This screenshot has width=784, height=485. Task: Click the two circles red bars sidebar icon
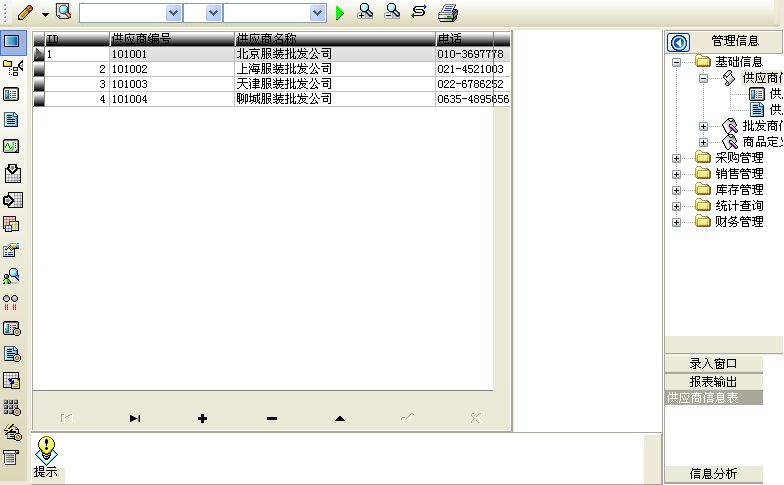click(x=11, y=302)
